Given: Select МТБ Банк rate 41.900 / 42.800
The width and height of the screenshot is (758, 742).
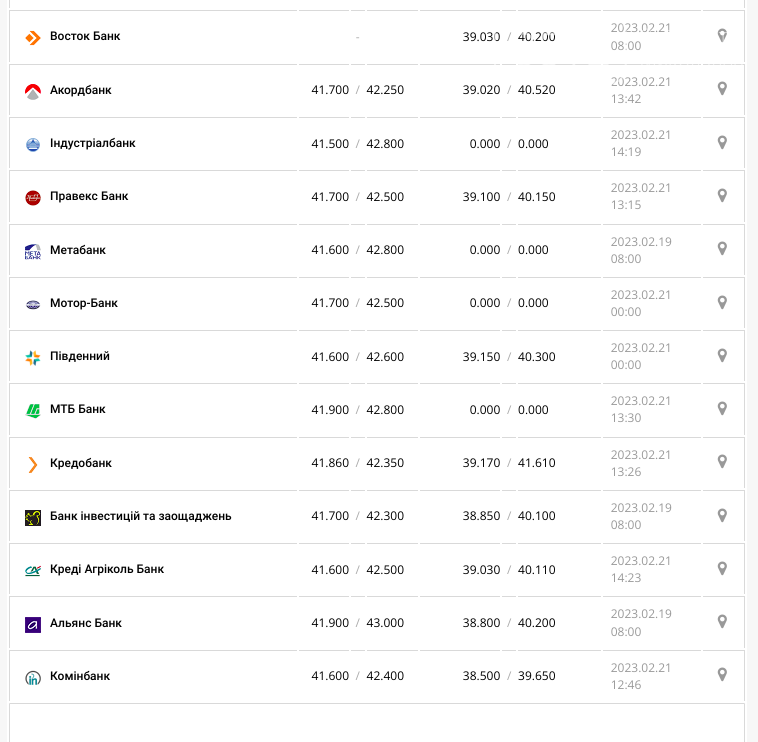Looking at the screenshot, I should pyautogui.click(x=358, y=410).
